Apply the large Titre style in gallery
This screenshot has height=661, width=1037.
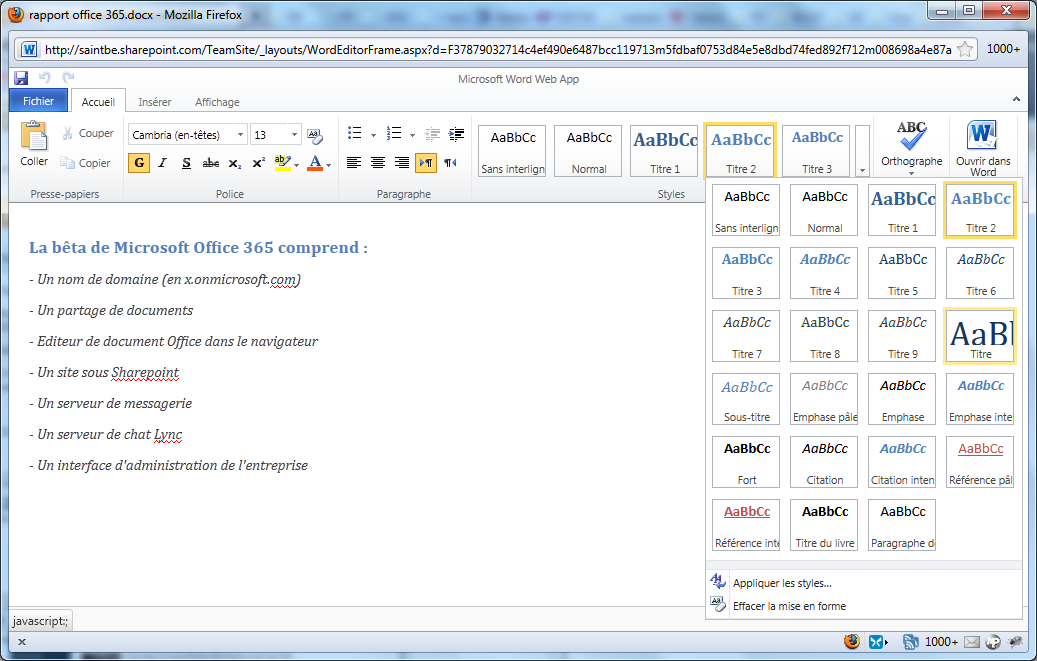980,335
